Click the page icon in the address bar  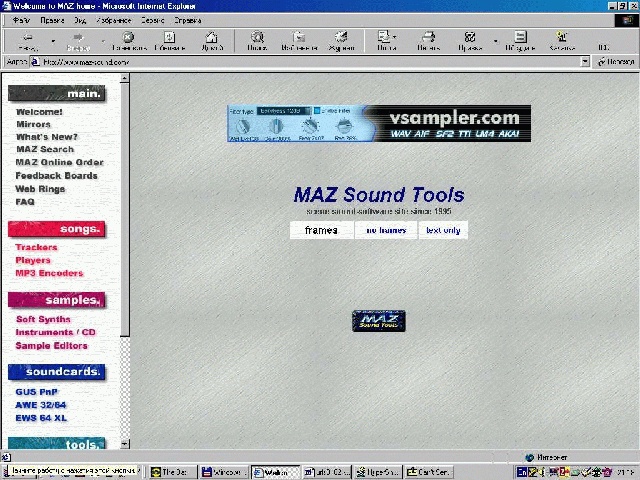coord(36,62)
